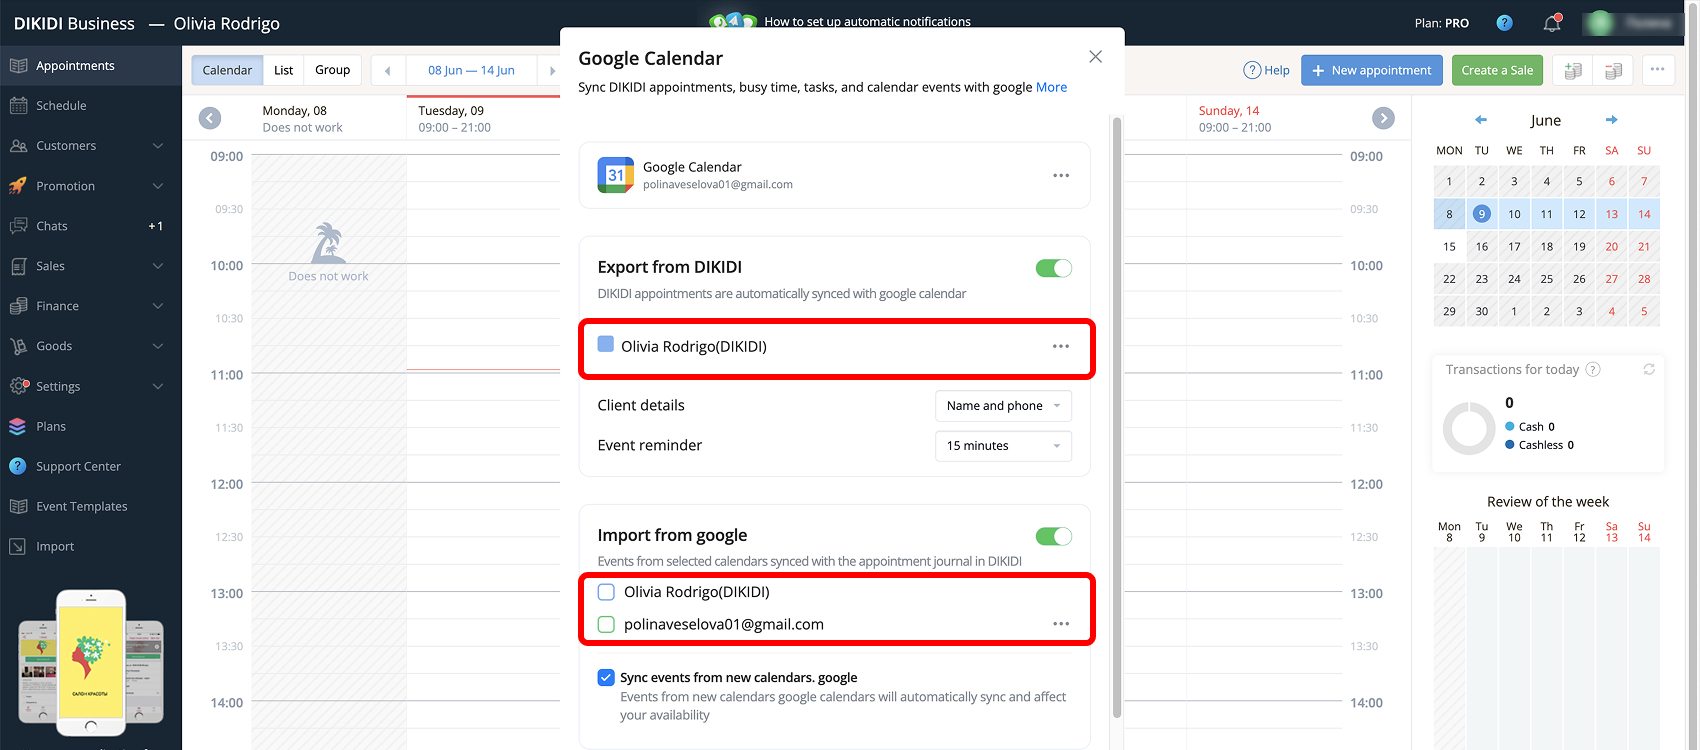Click the Promotion rocket icon in sidebar
The image size is (1700, 750).
(18, 186)
